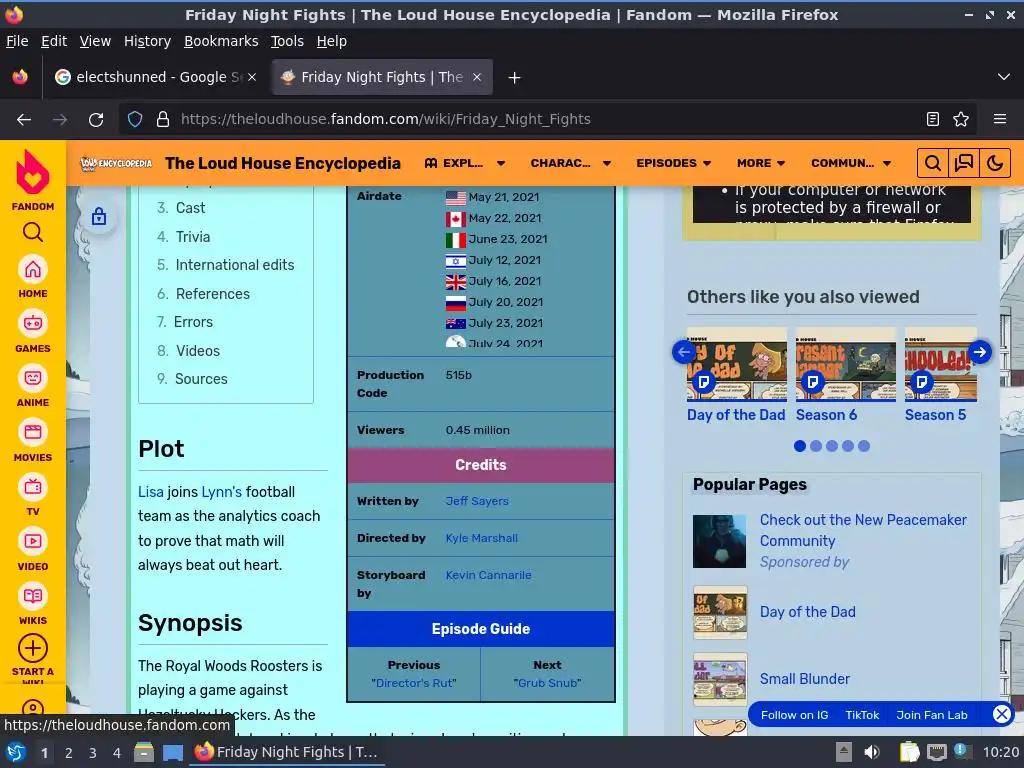1024x768 pixels.
Task: Open the Movies section icon
Action: pyautogui.click(x=33, y=432)
